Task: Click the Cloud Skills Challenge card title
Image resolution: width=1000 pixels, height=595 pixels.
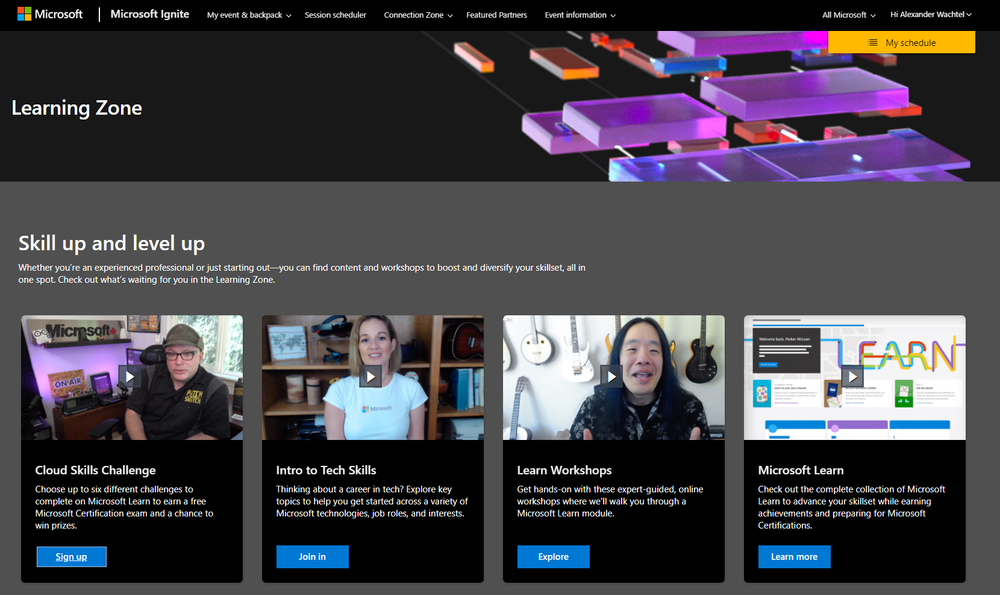Action: (x=96, y=470)
